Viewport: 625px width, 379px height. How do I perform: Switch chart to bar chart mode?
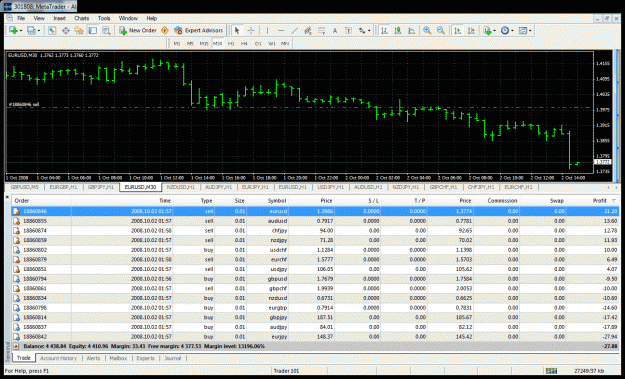point(384,30)
